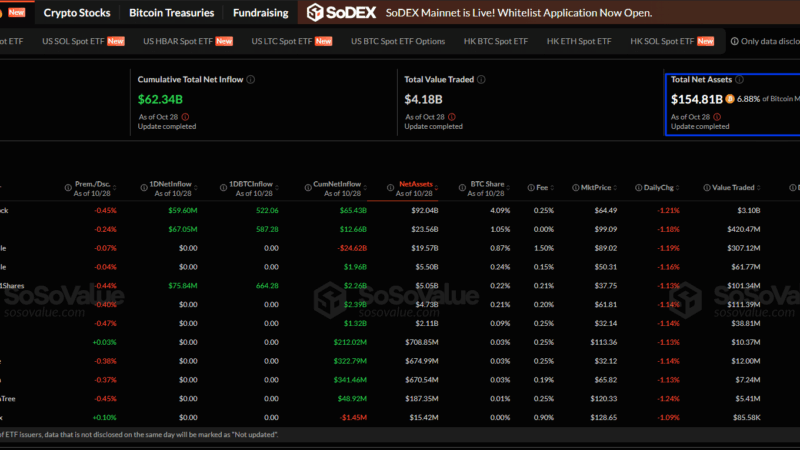The width and height of the screenshot is (800, 450).
Task: Click info icon beside Cumulative Total Net Inflow
Action: point(251,80)
